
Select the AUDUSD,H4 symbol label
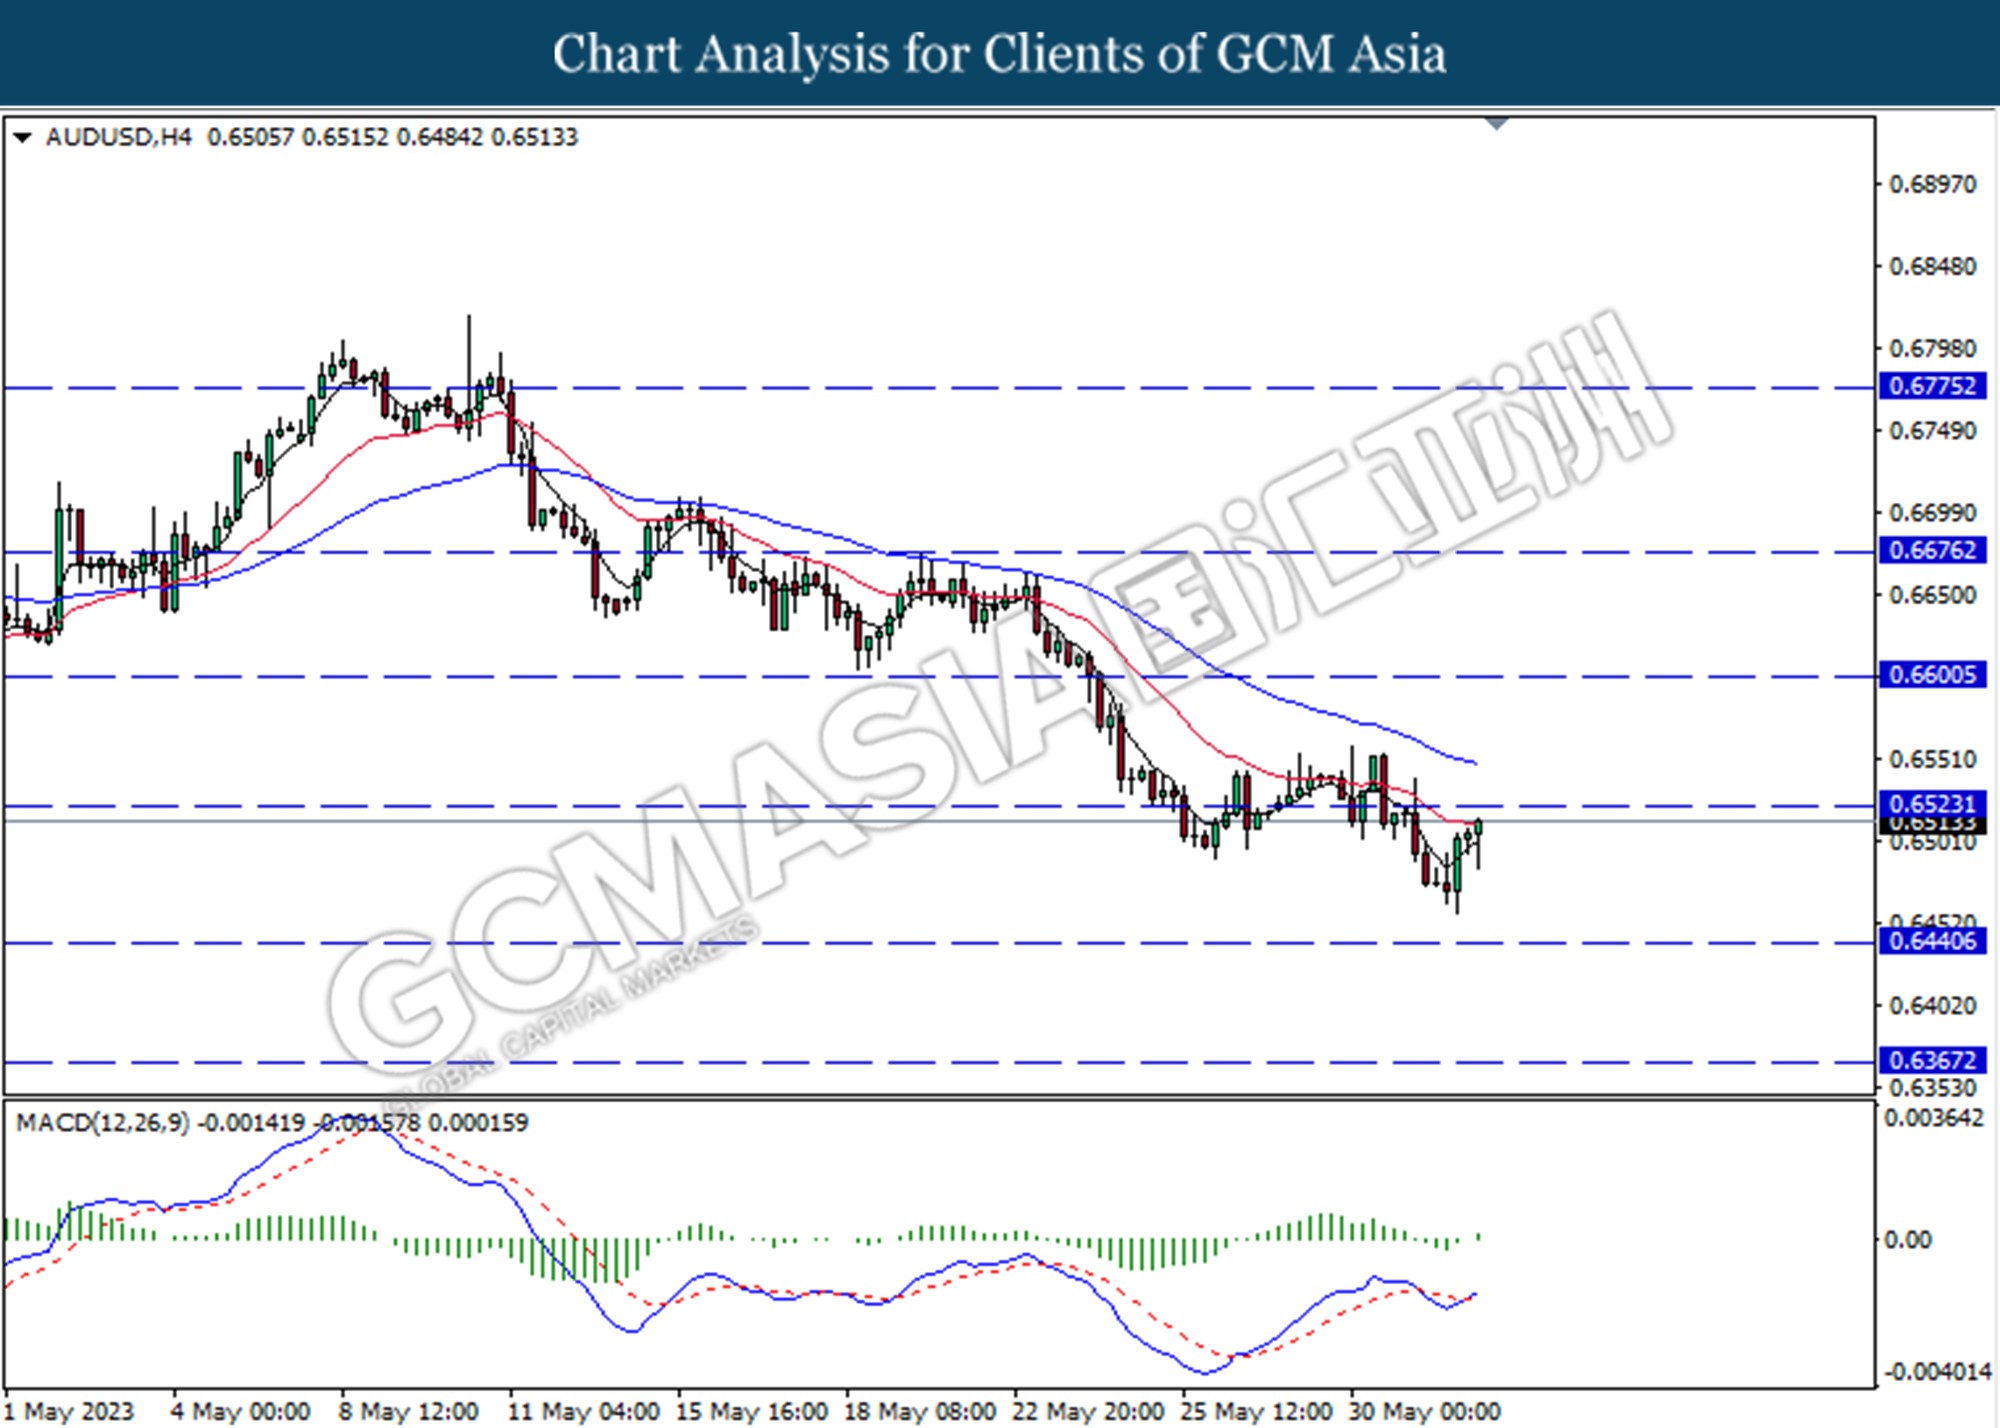coord(118,137)
